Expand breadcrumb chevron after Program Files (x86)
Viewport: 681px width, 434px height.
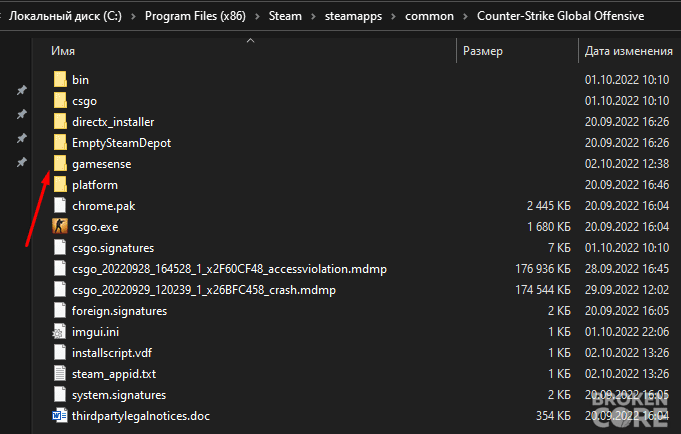pos(257,16)
